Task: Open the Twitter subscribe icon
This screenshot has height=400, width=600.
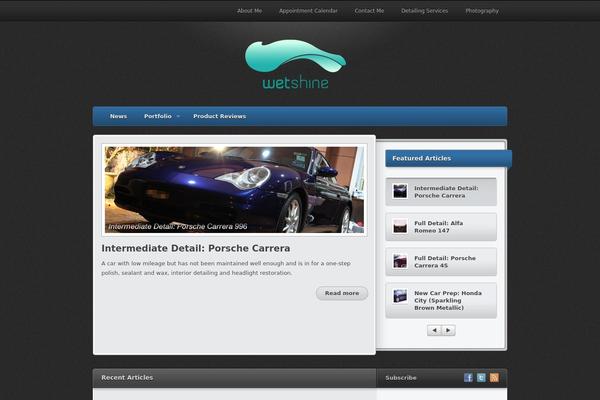Action: tap(481, 378)
